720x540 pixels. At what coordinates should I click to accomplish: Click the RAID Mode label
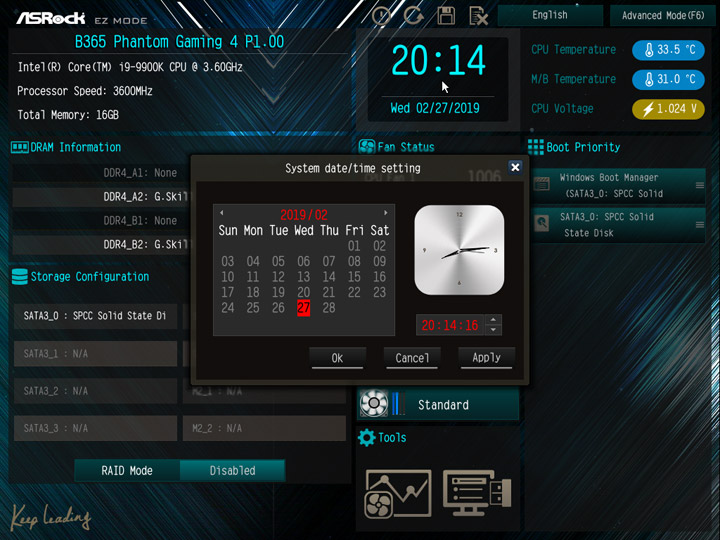pos(127,471)
